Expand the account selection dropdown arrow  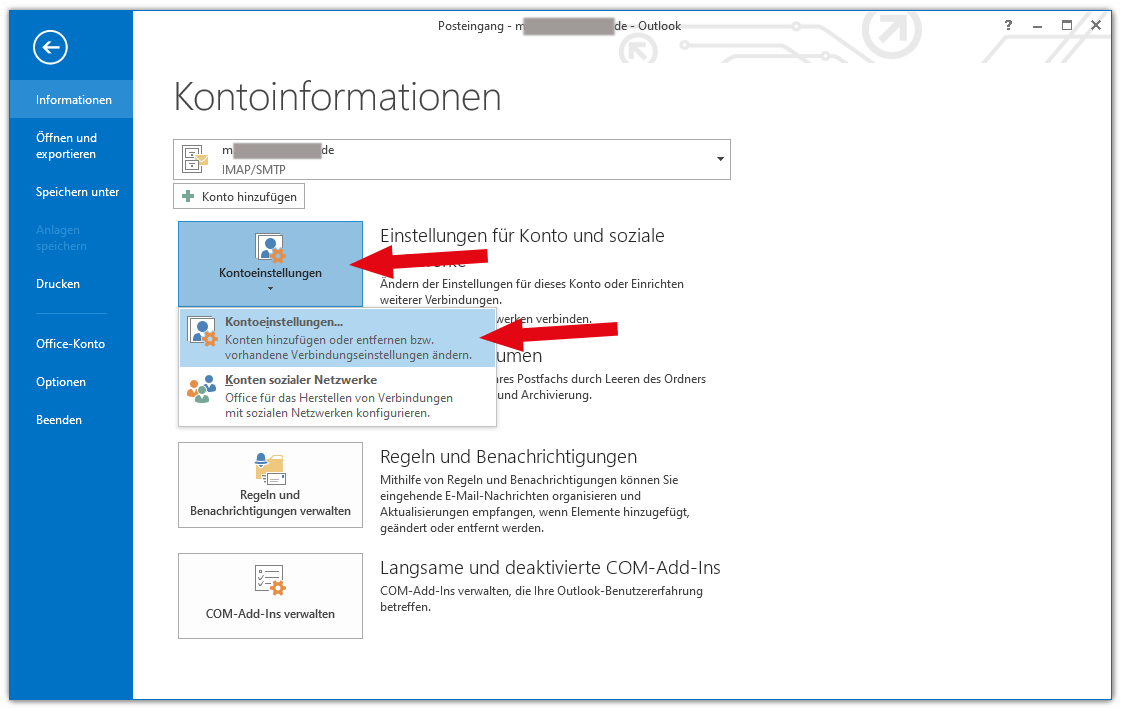click(x=720, y=160)
